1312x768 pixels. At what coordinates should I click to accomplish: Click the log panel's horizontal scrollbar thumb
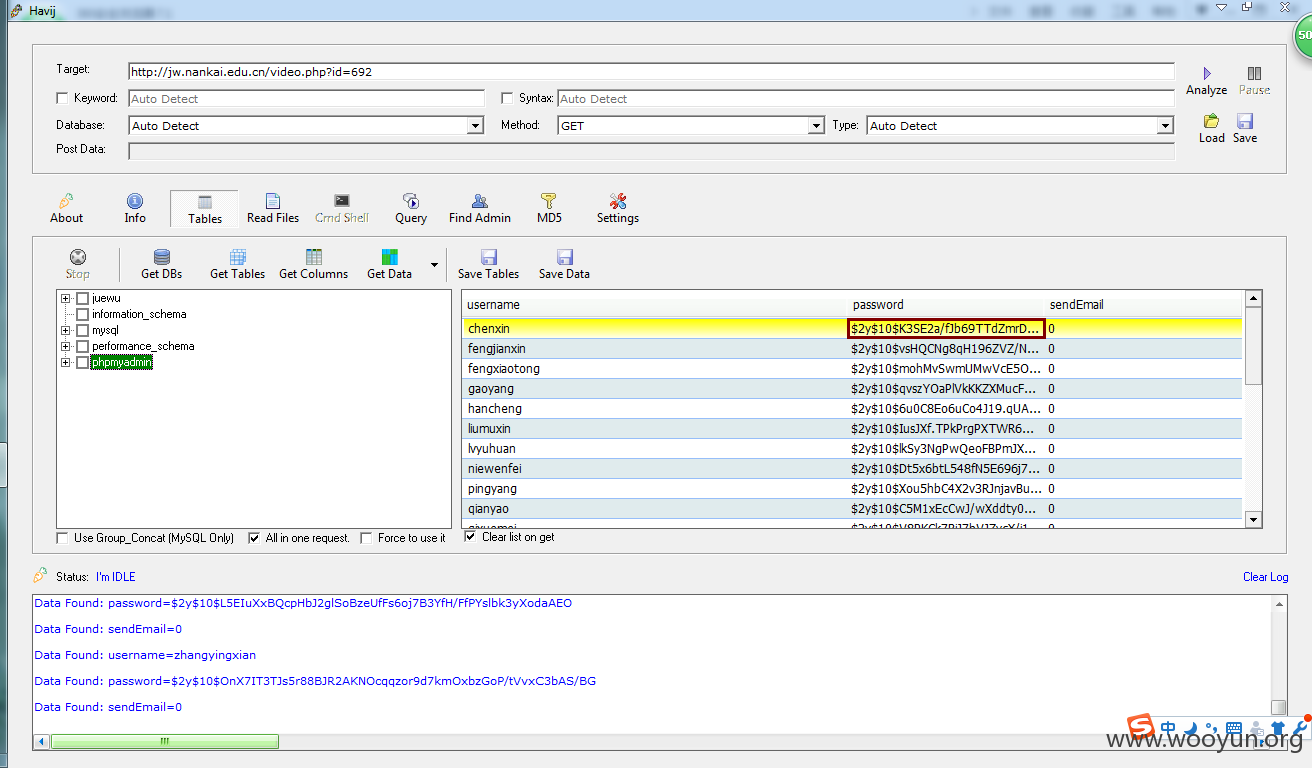coord(164,742)
